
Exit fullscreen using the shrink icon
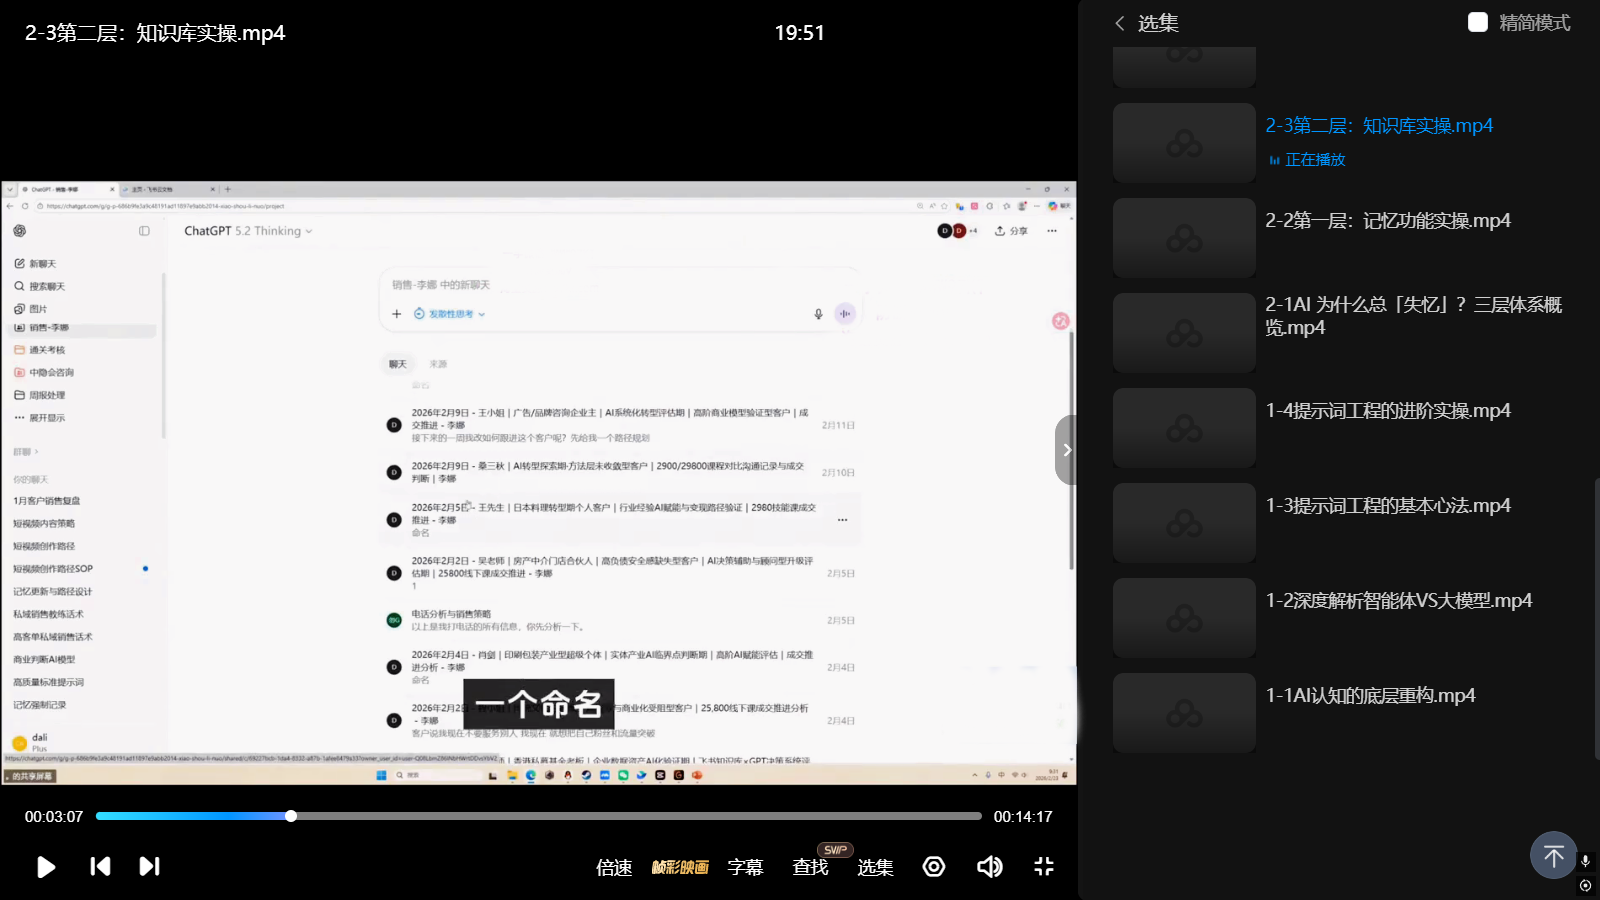pos(1044,866)
